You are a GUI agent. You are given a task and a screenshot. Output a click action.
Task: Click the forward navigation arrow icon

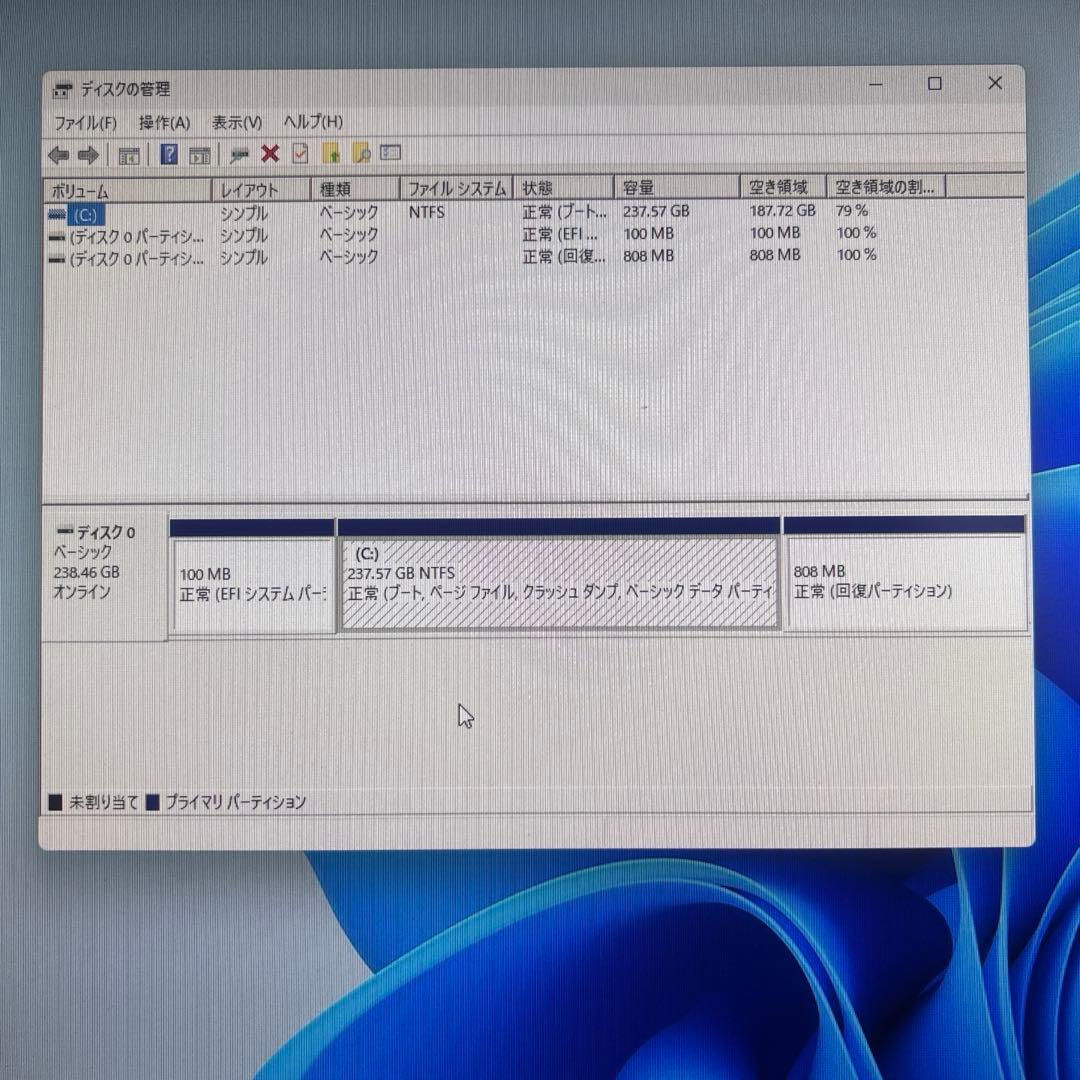point(89,155)
